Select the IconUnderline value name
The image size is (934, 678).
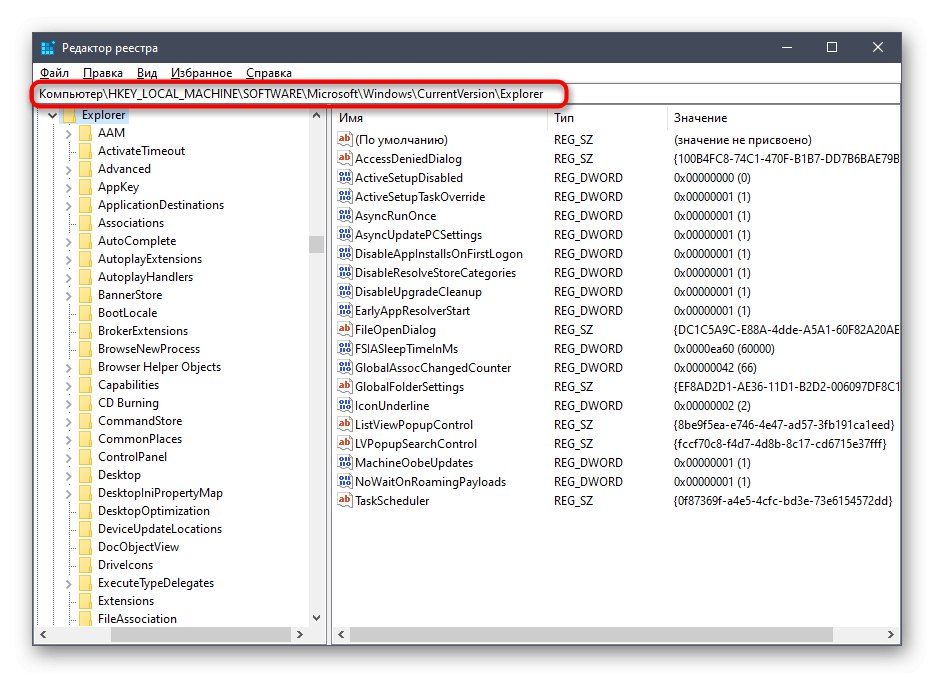(x=392, y=406)
